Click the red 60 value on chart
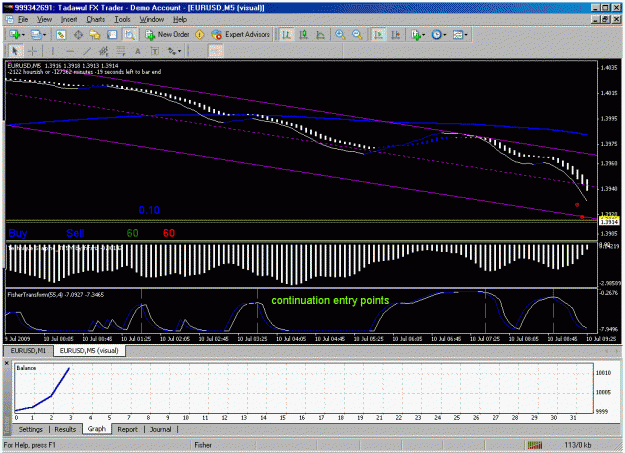Image resolution: width=625 pixels, height=453 pixels. pyautogui.click(x=169, y=233)
